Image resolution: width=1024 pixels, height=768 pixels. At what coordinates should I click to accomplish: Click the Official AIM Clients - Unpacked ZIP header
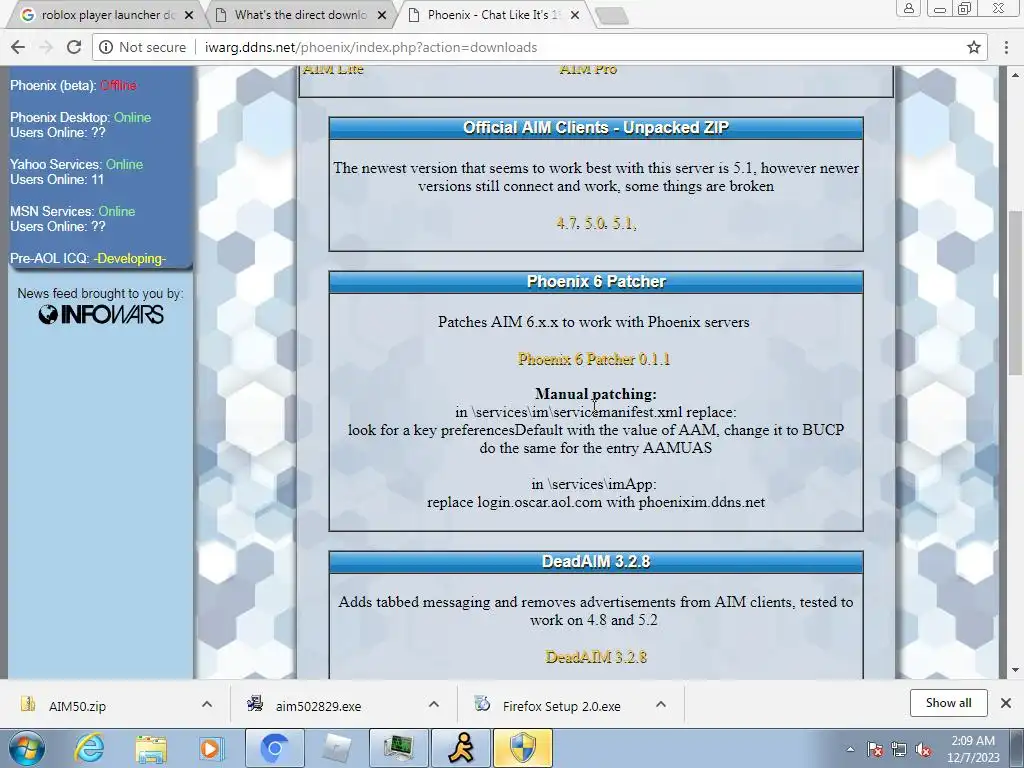[x=596, y=128]
